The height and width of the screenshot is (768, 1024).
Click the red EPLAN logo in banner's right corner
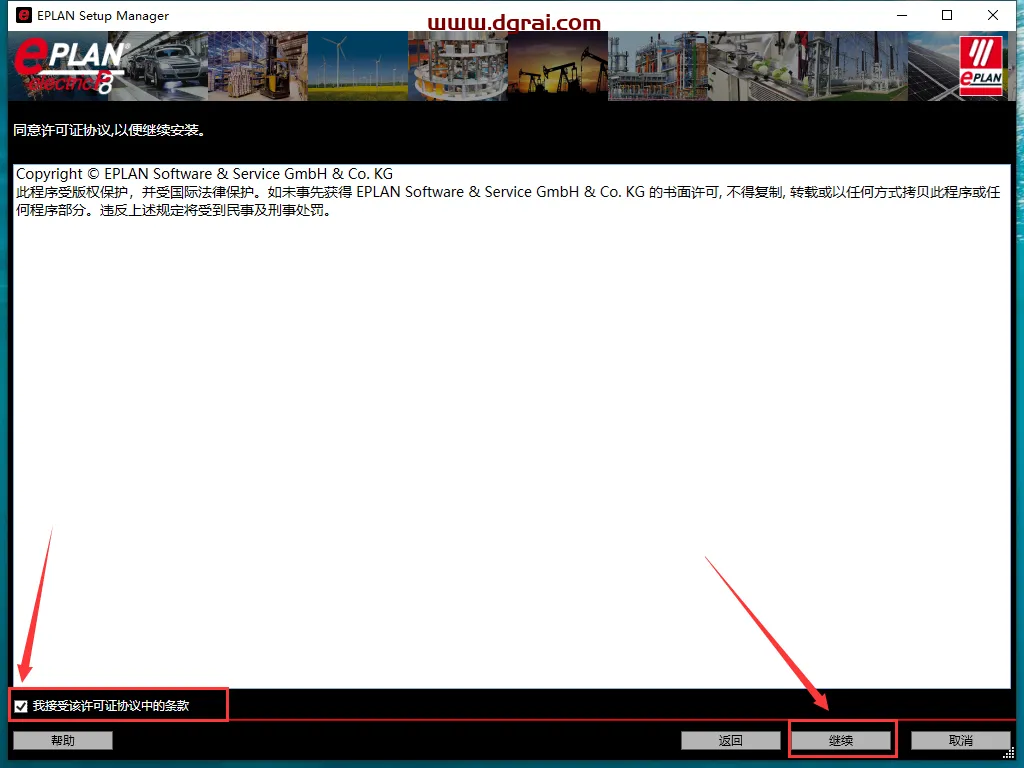pos(980,66)
